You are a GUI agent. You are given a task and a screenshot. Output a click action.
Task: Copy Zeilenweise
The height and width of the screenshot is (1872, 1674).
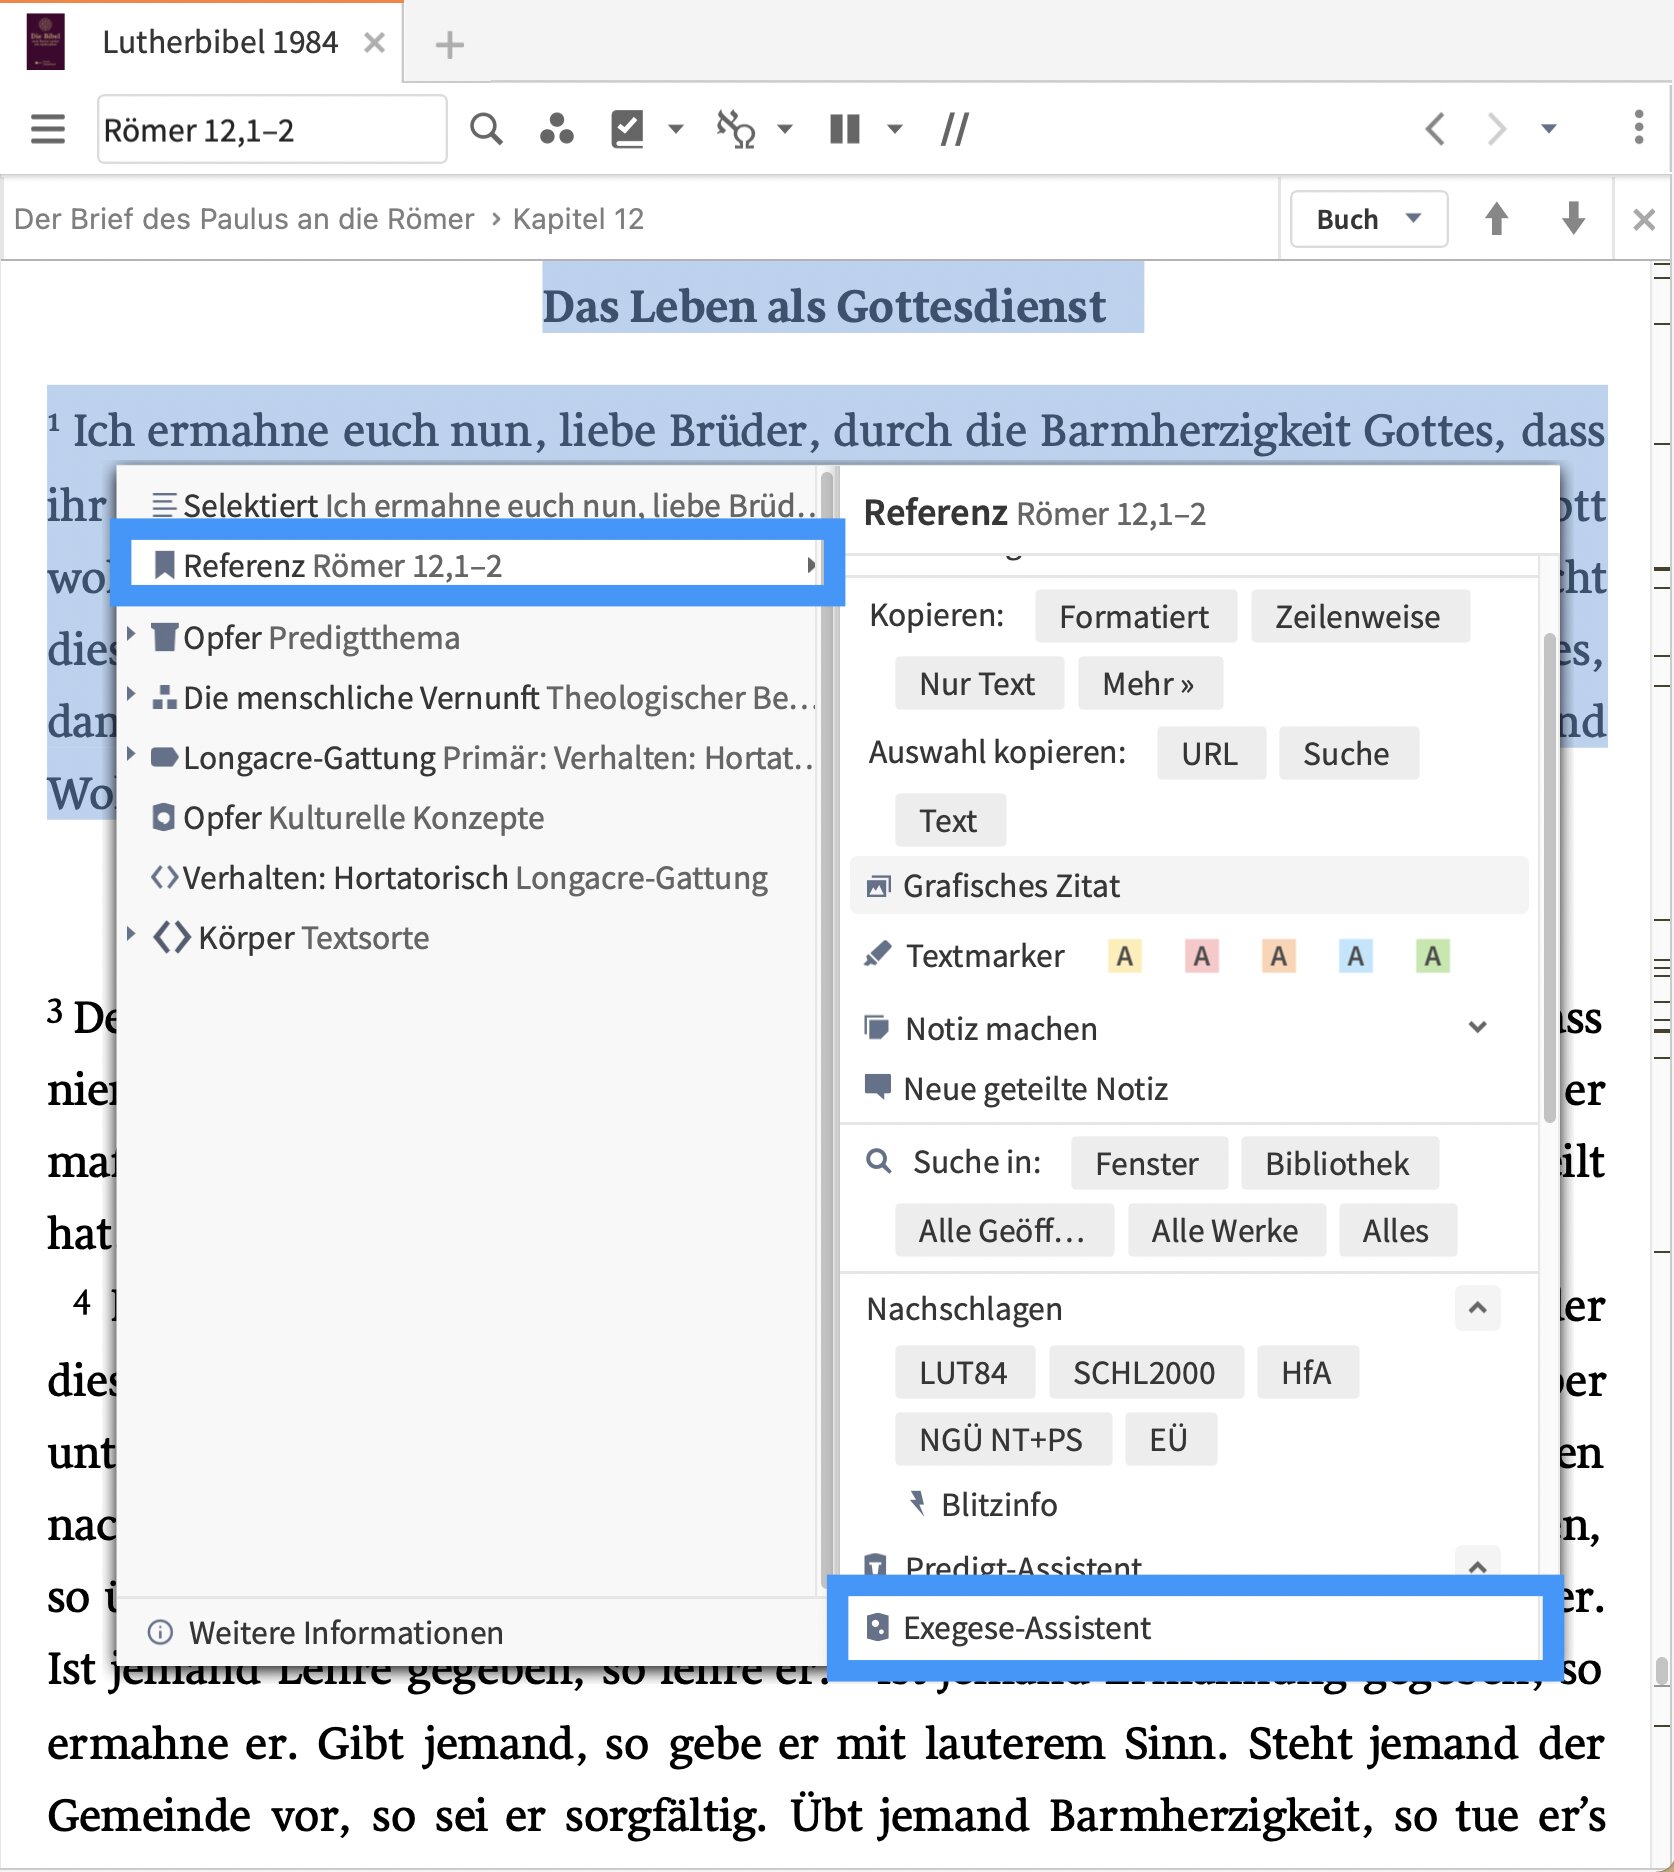[x=1358, y=616]
